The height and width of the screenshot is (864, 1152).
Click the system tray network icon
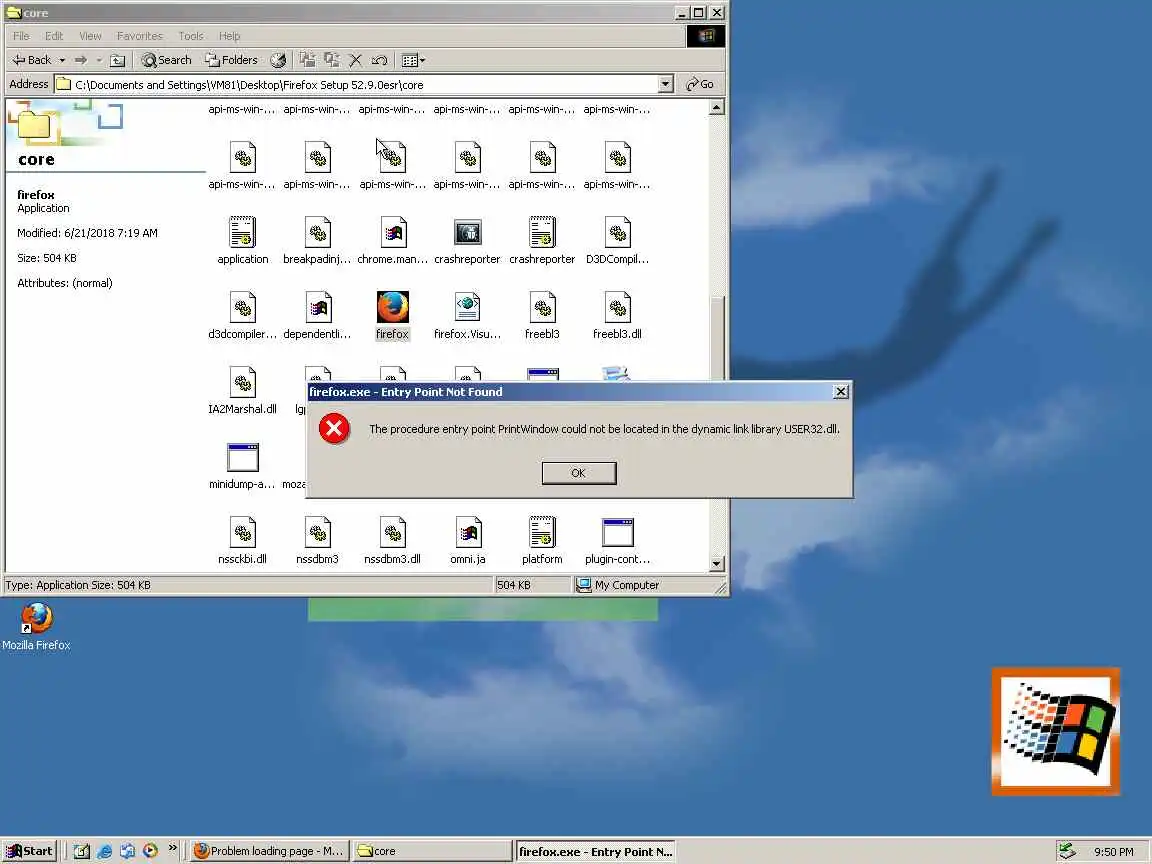click(1068, 851)
